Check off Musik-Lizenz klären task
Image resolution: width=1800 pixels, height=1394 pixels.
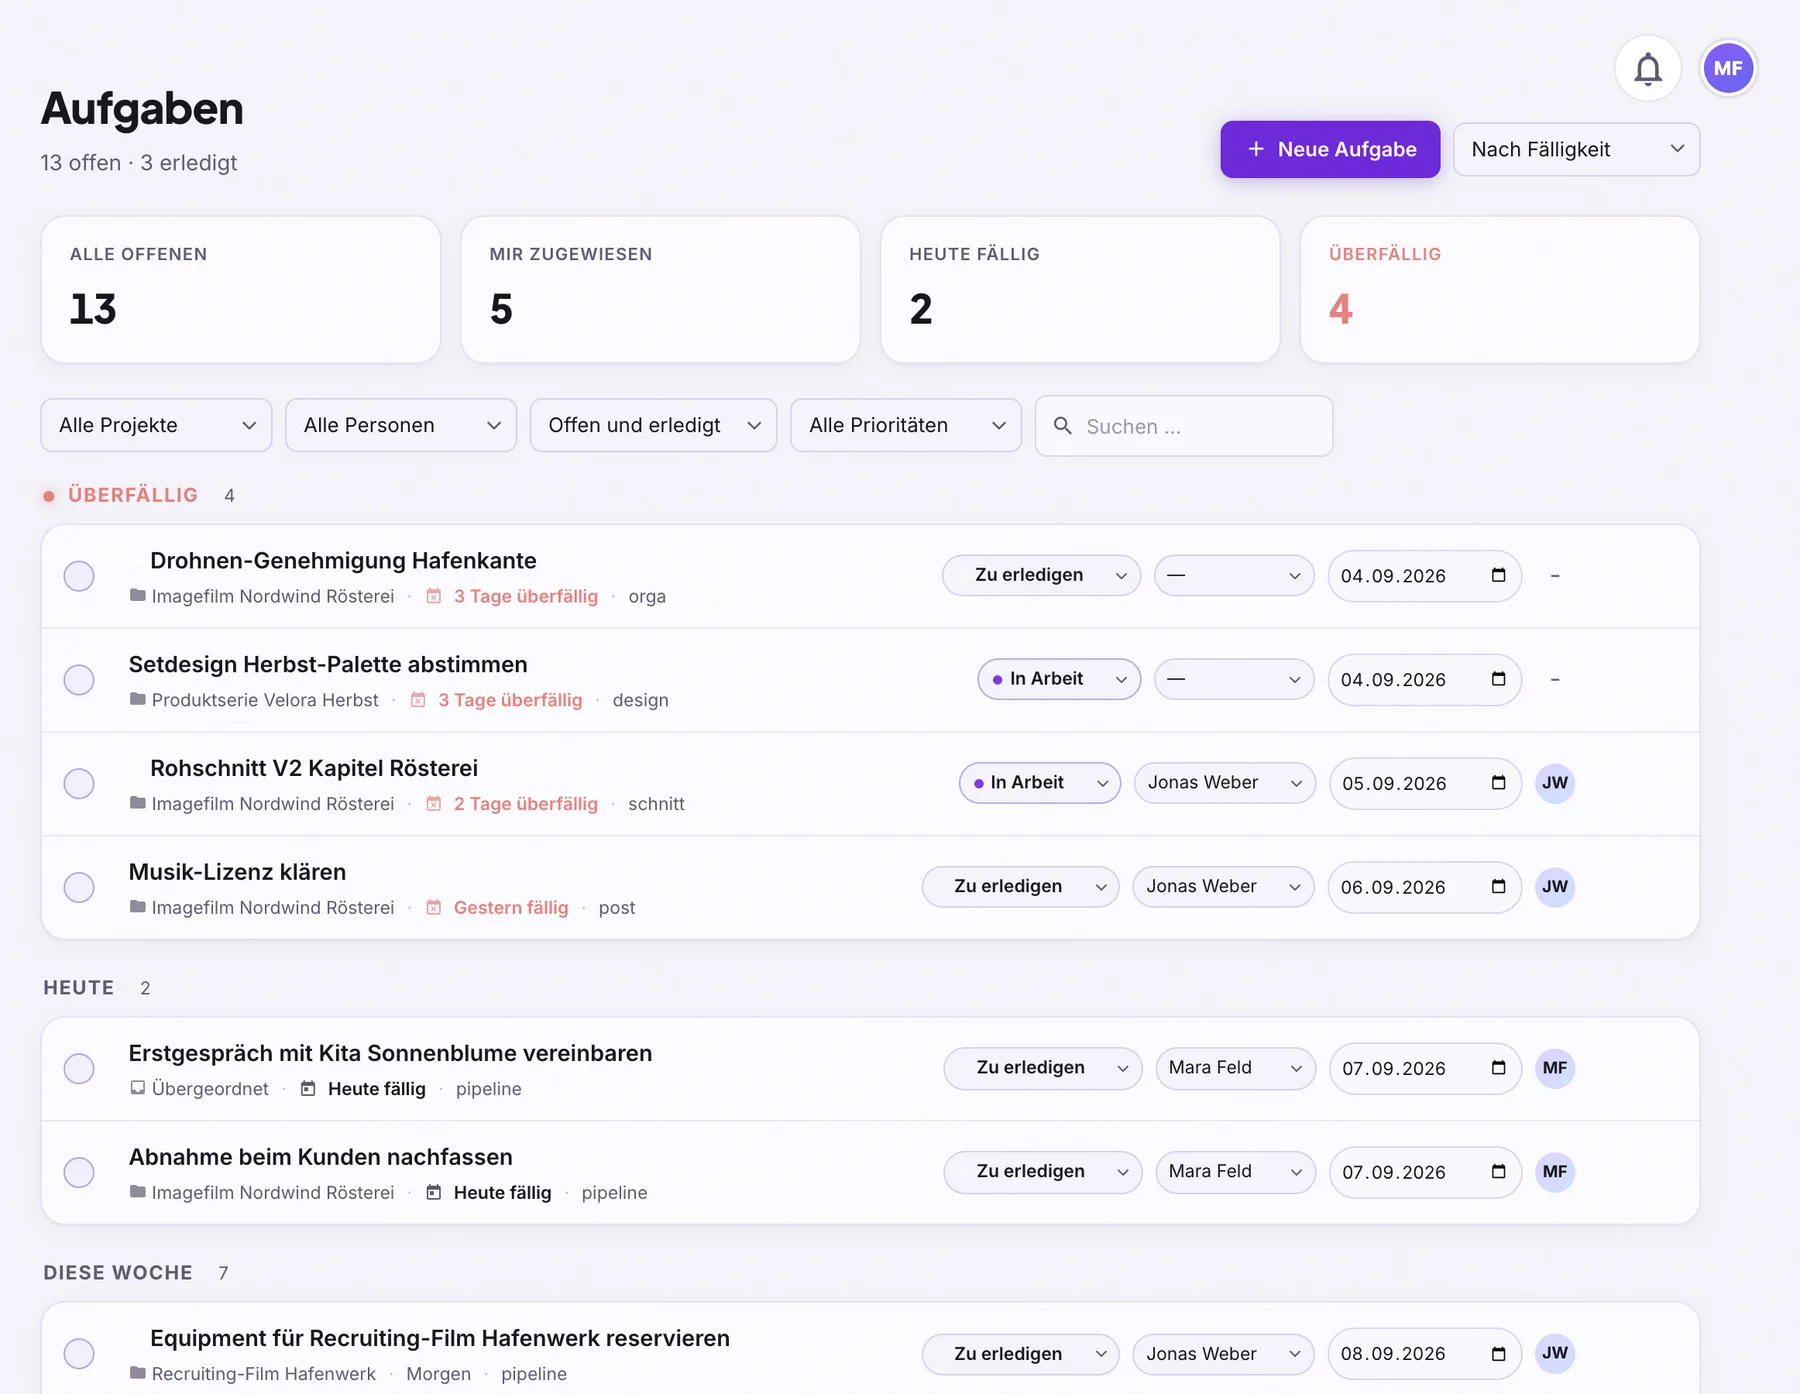pos(79,887)
